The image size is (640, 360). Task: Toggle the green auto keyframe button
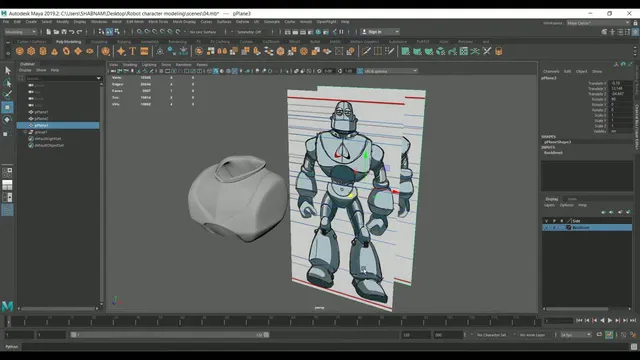click(609, 335)
